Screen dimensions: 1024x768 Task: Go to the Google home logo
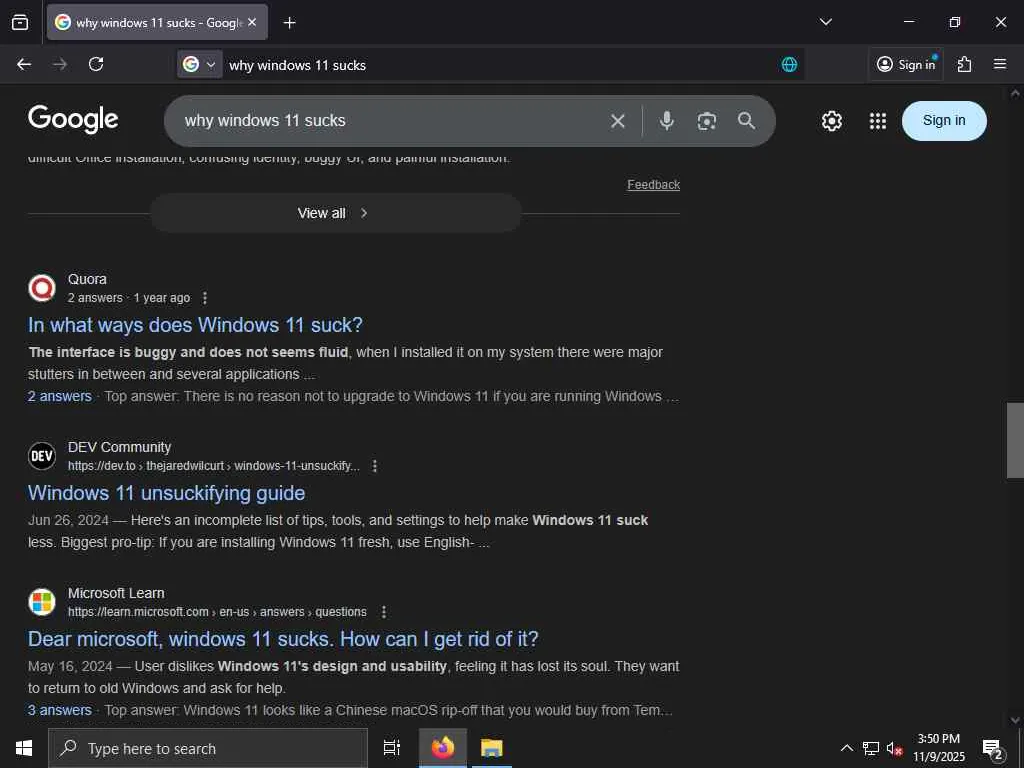tap(73, 120)
